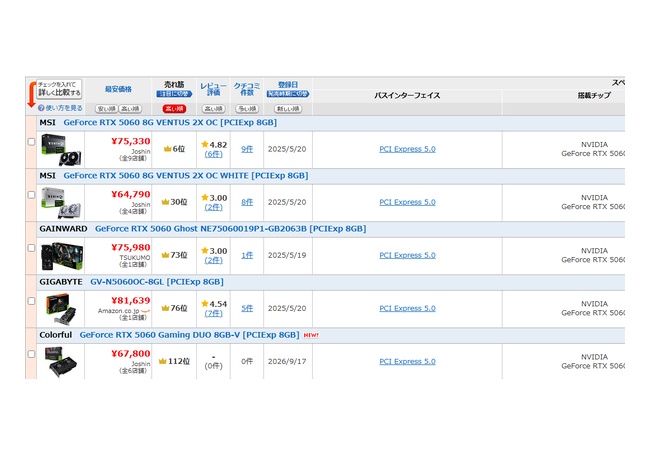This screenshot has height=450, width=650.
Task: Click the crown rank icon for 30位
Action: (x=165, y=202)
